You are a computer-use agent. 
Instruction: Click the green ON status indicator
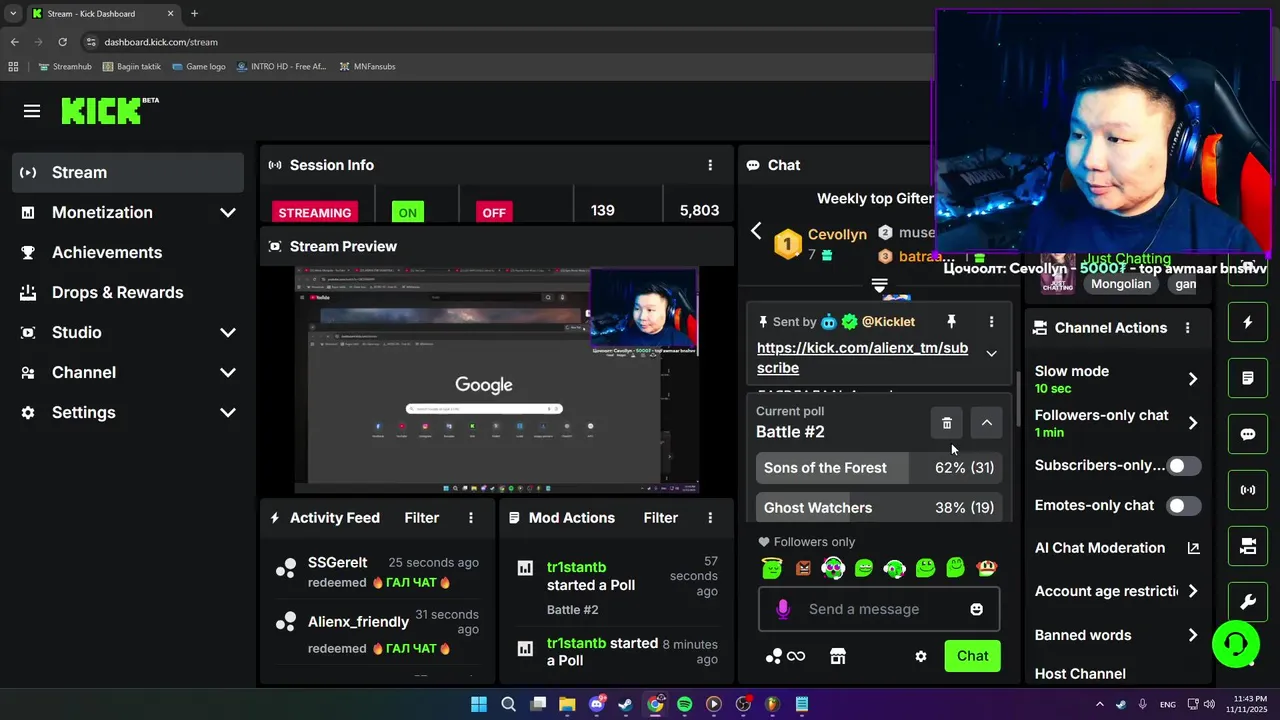point(407,212)
